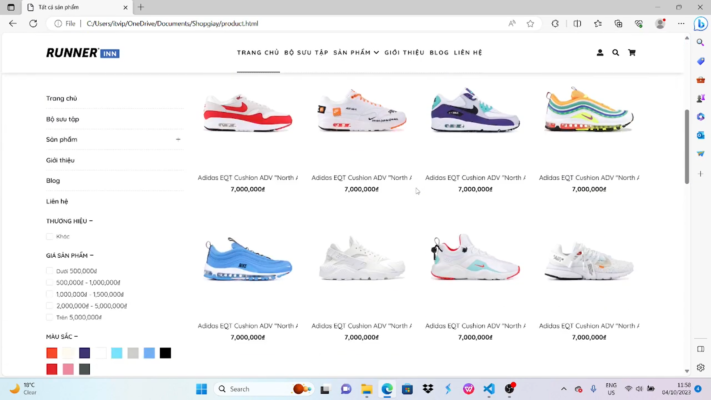
Task: Check the Khác brand checkbox
Action: coord(49,236)
